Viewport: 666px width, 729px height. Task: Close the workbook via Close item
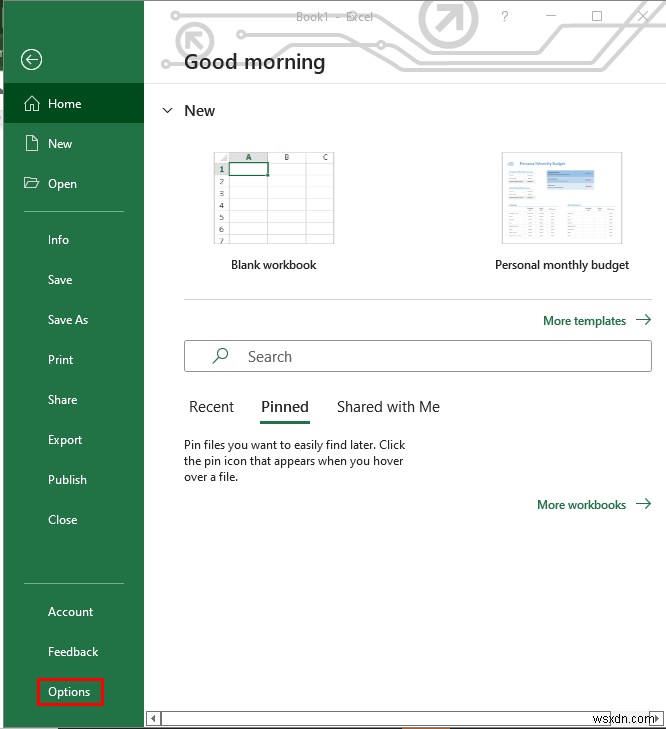pos(62,520)
